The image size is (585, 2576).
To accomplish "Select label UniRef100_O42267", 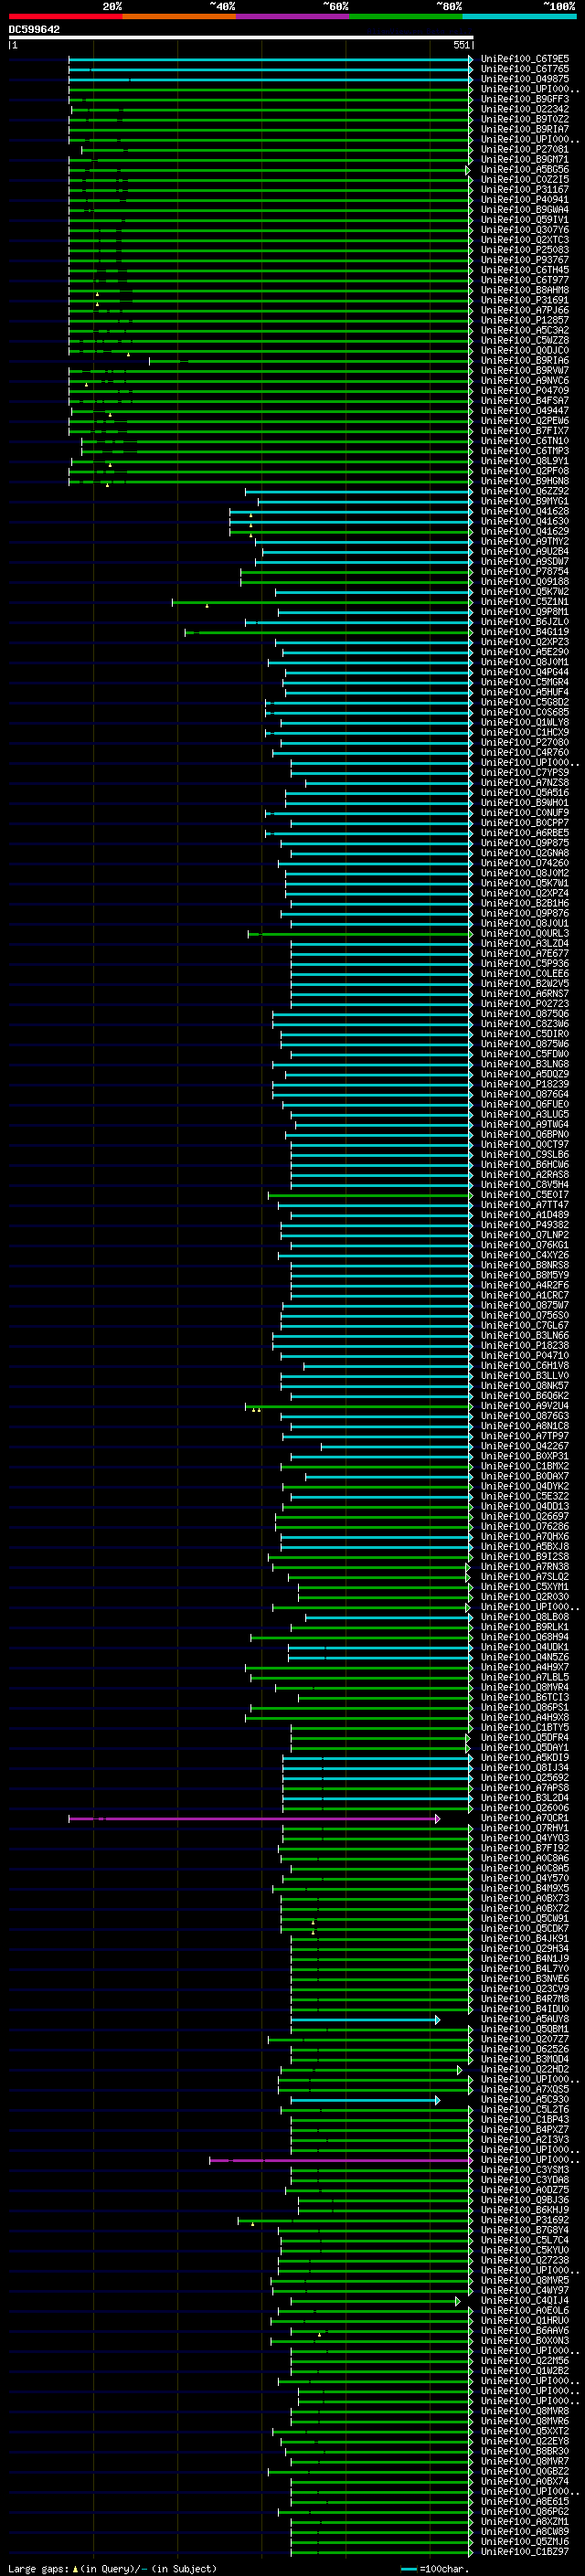I will (524, 1446).
